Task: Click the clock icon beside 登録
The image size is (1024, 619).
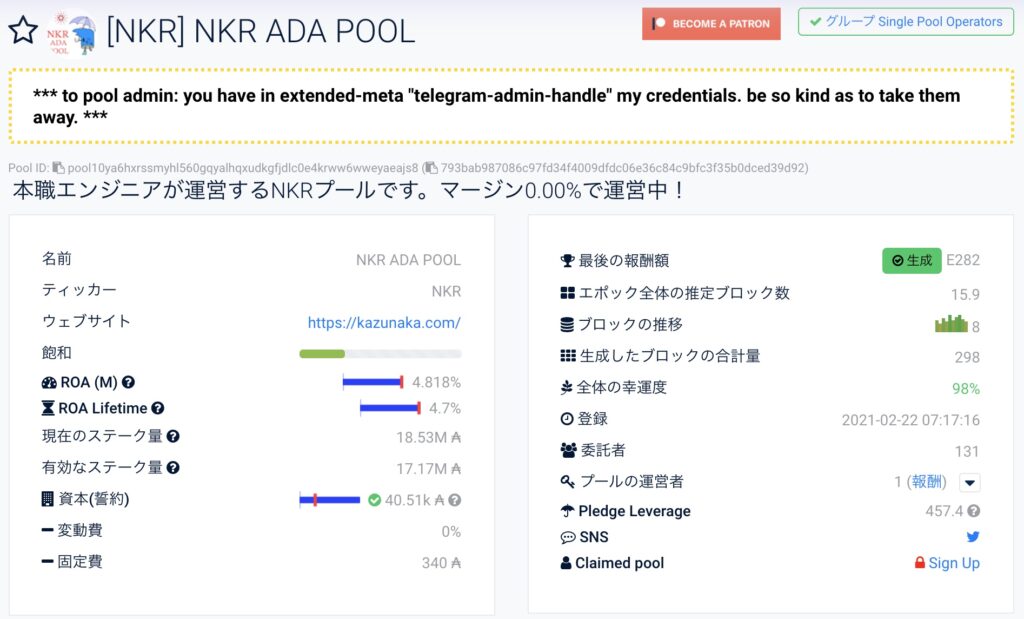Action: coord(567,419)
